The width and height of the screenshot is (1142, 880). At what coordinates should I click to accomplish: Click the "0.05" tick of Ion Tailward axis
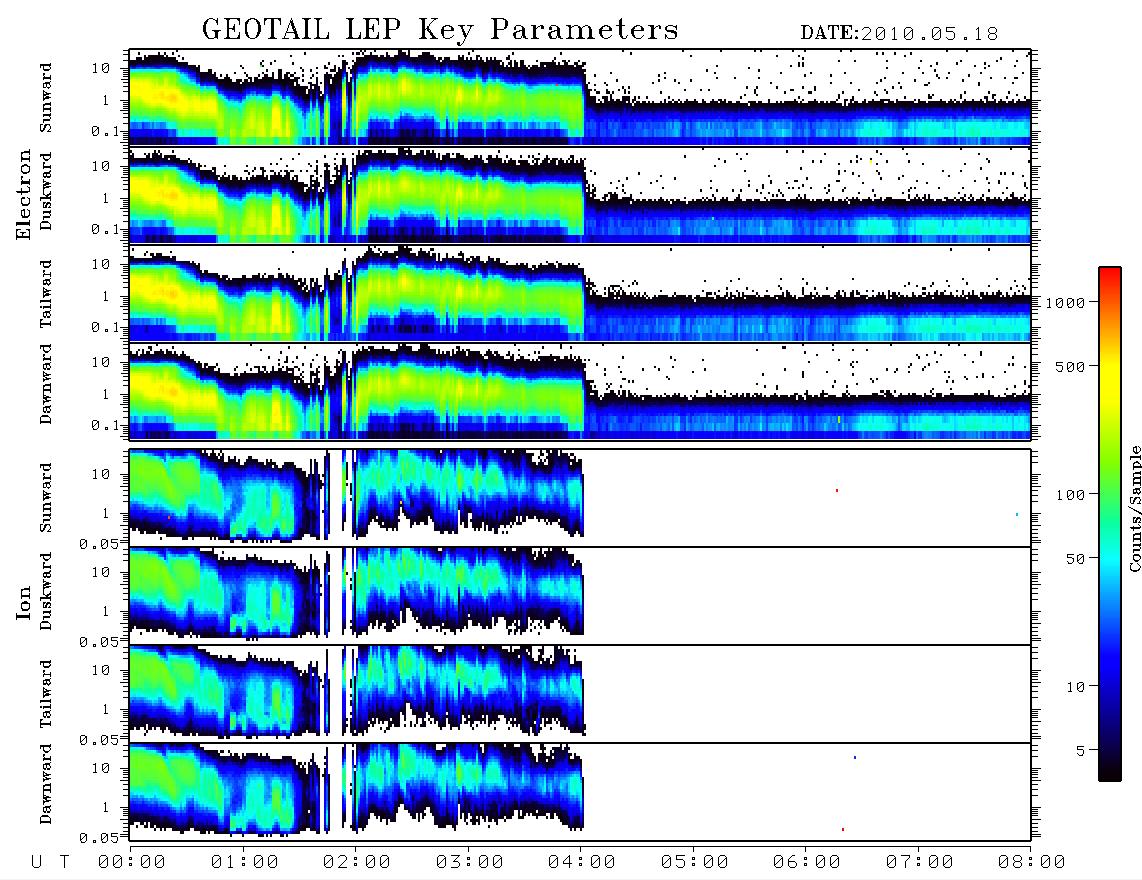point(99,739)
